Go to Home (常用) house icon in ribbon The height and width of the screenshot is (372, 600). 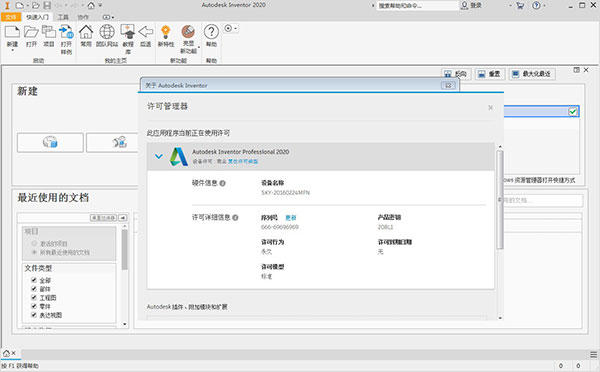click(86, 32)
